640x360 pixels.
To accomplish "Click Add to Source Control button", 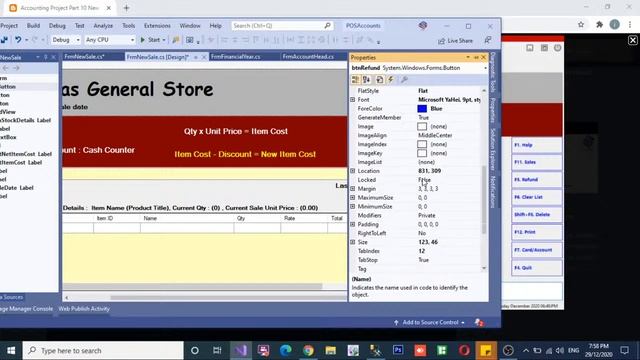I will [429, 322].
